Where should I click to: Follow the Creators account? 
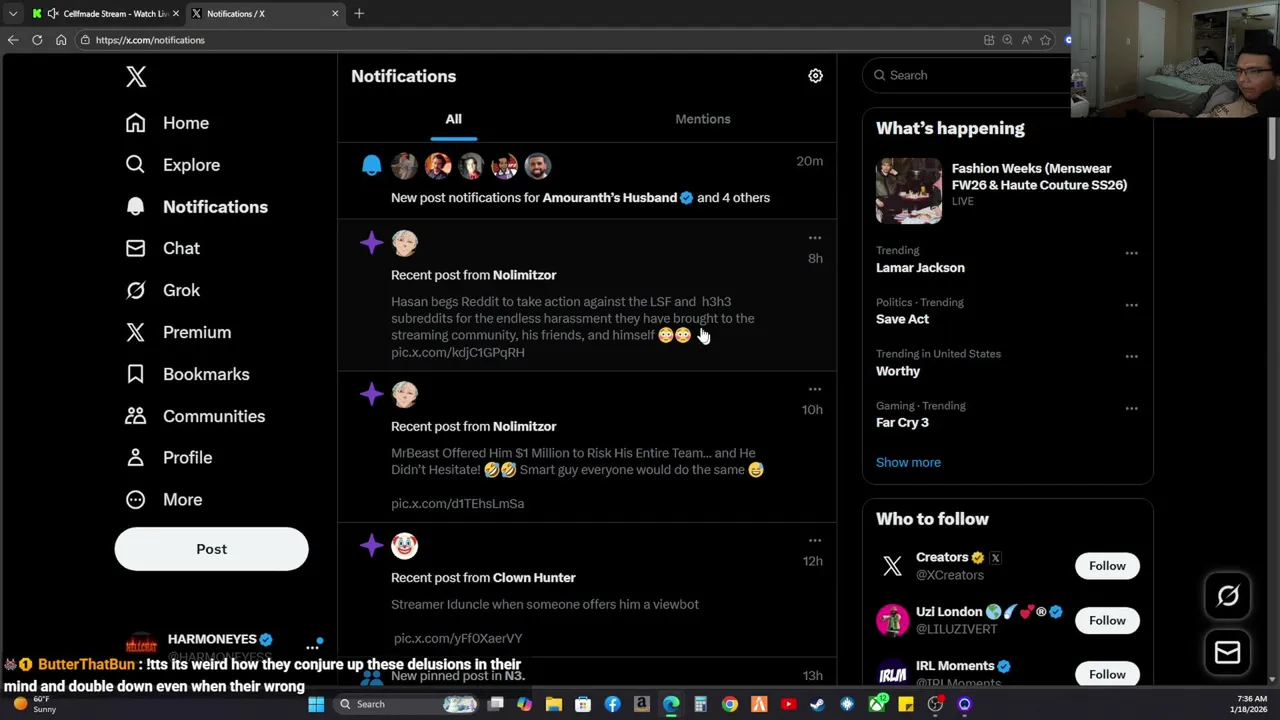click(x=1107, y=566)
